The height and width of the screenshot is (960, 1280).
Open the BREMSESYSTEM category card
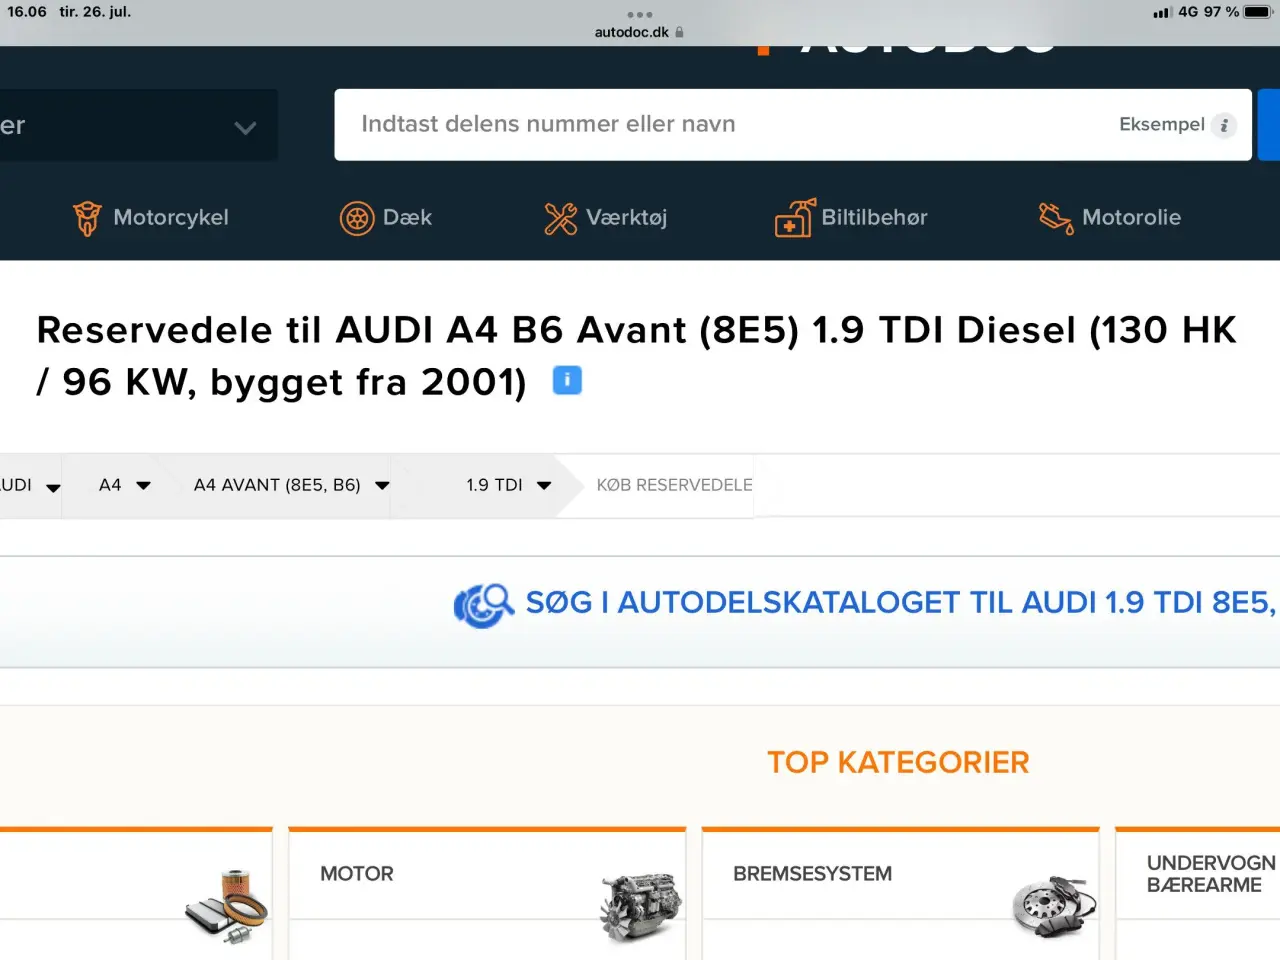pyautogui.click(x=900, y=895)
